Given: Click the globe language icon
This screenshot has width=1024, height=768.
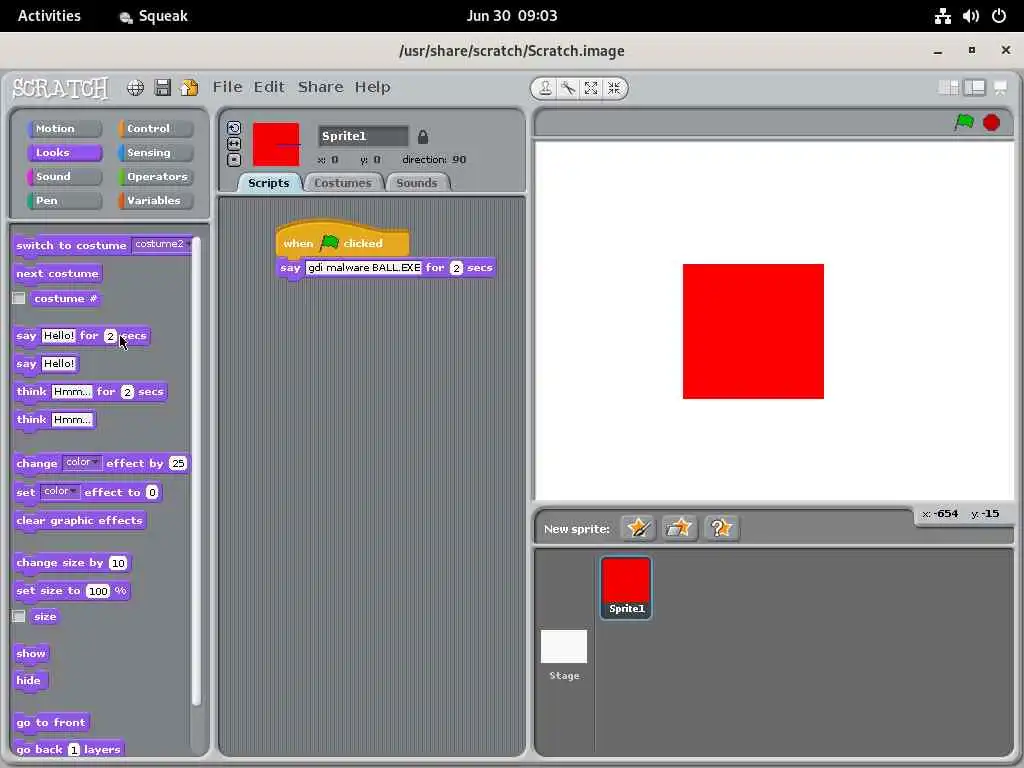Looking at the screenshot, I should click(135, 88).
